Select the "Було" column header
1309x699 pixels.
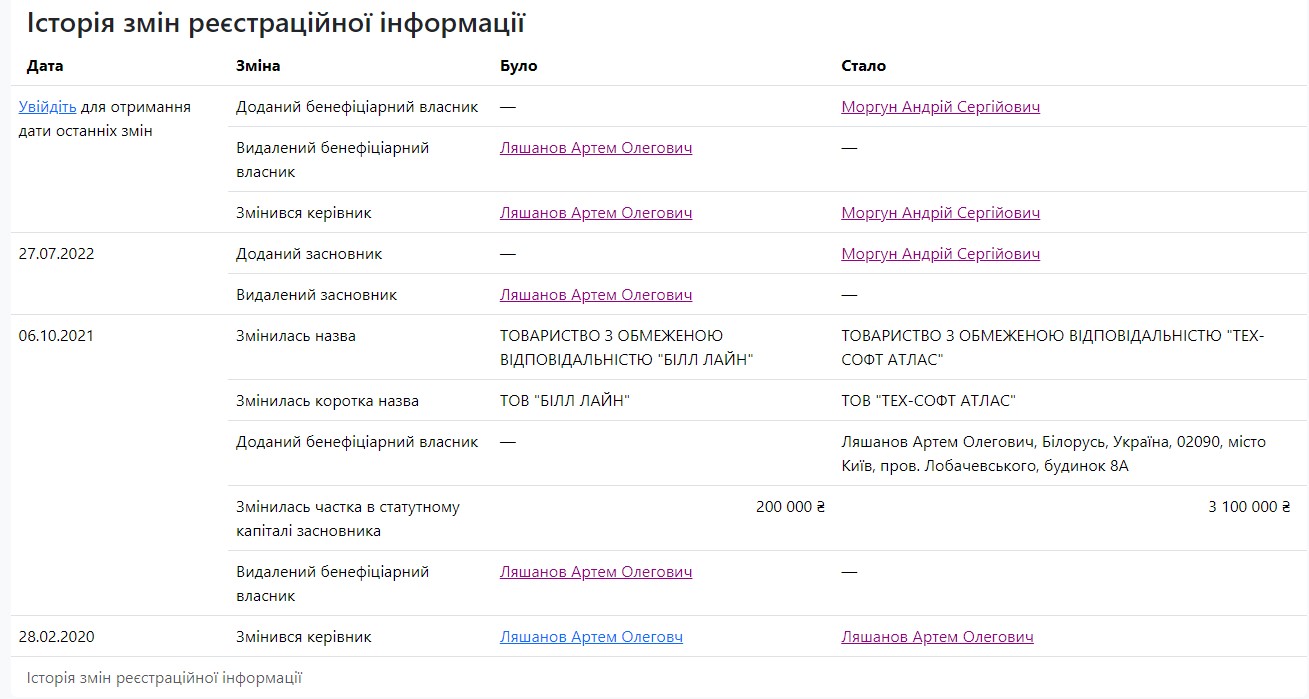coord(518,66)
